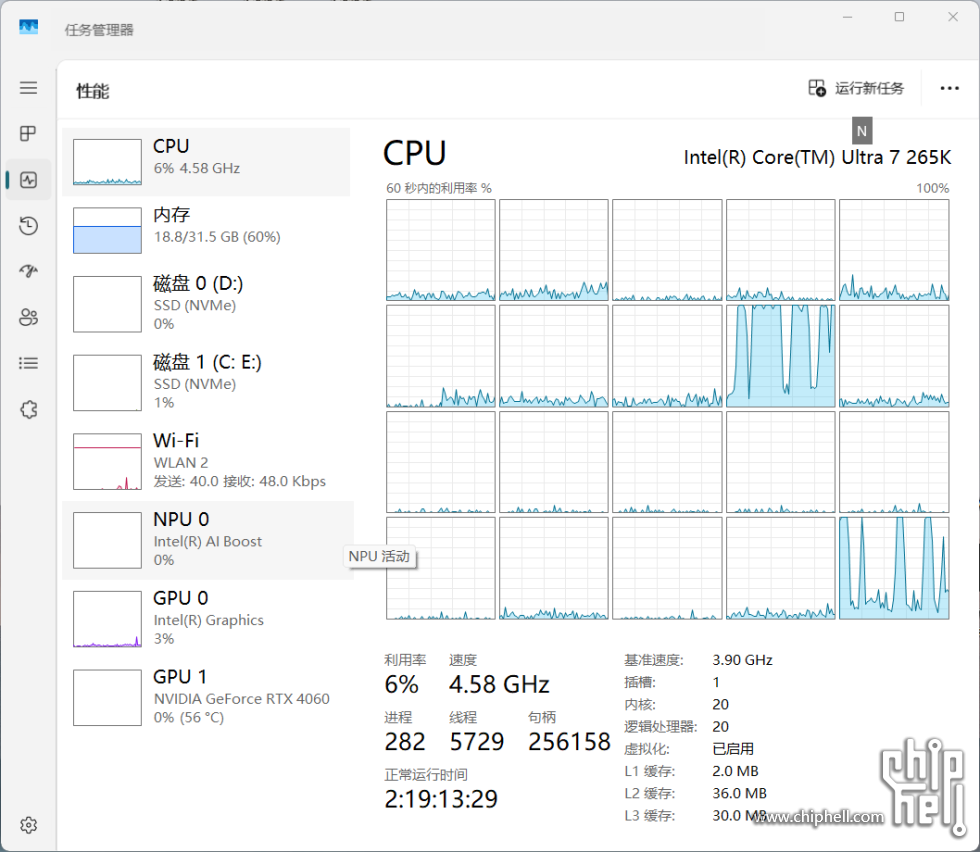Open the three-dot more options menu
980x852 pixels.
pyautogui.click(x=949, y=89)
